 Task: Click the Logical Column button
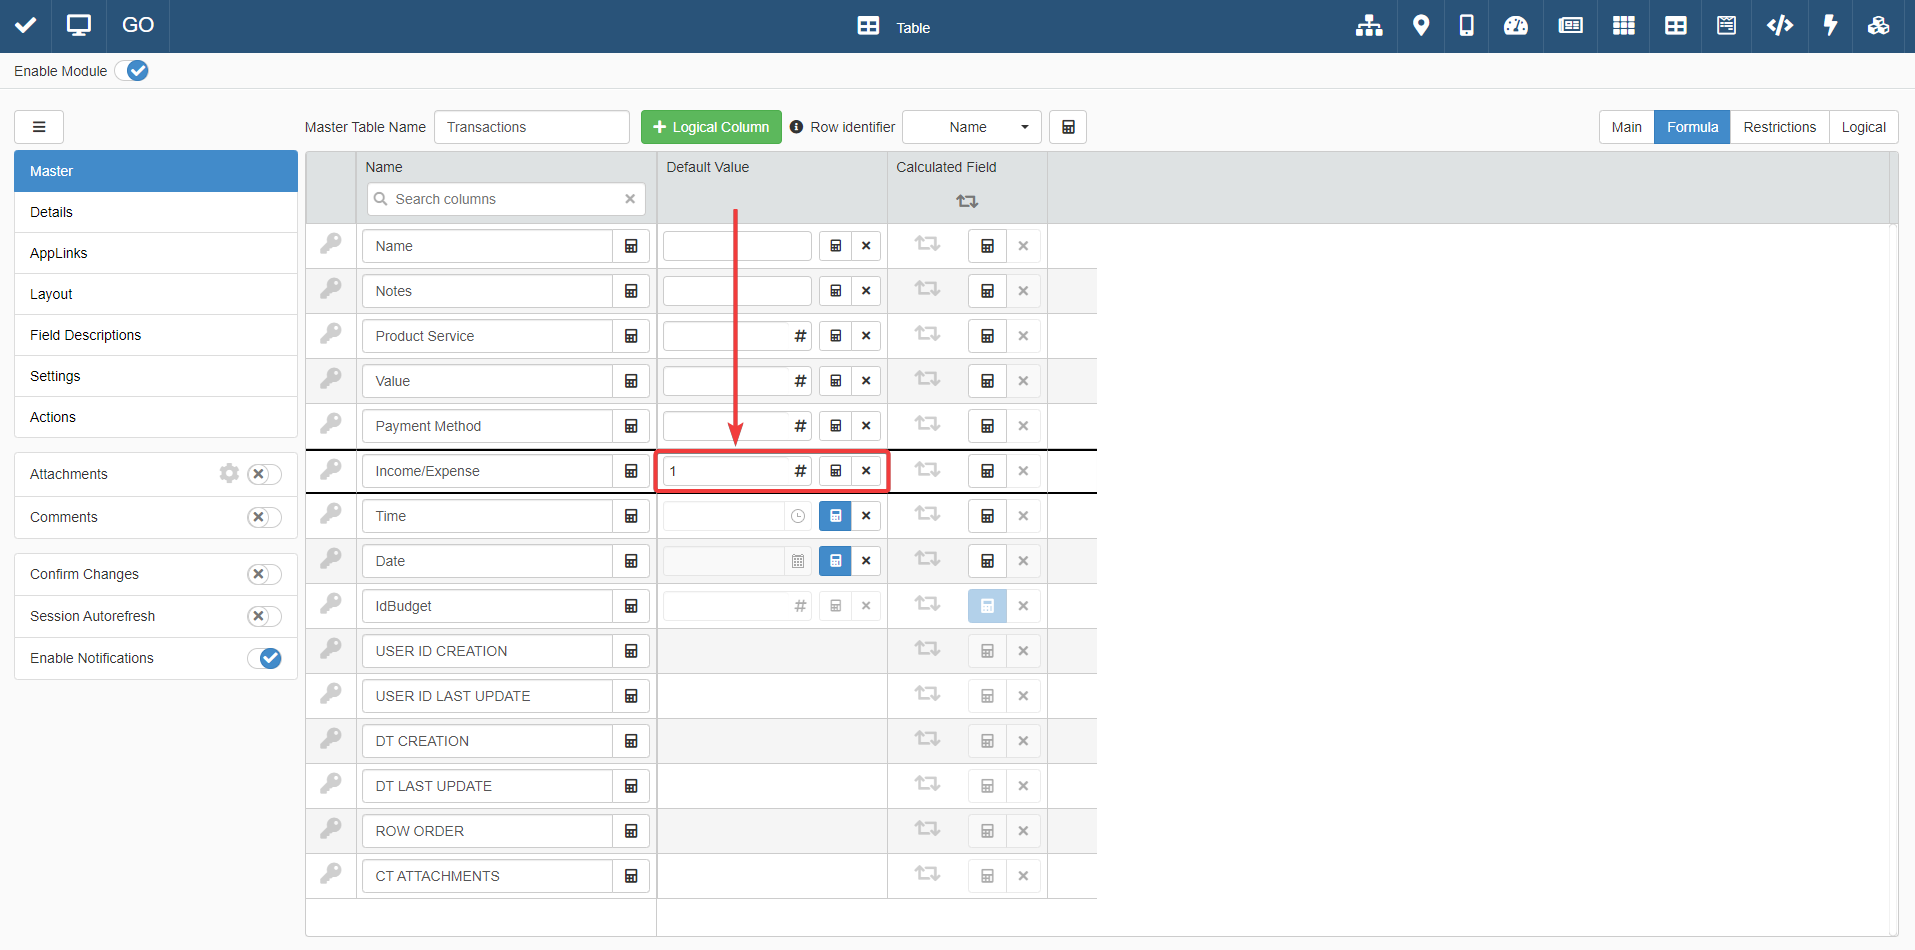coord(711,127)
